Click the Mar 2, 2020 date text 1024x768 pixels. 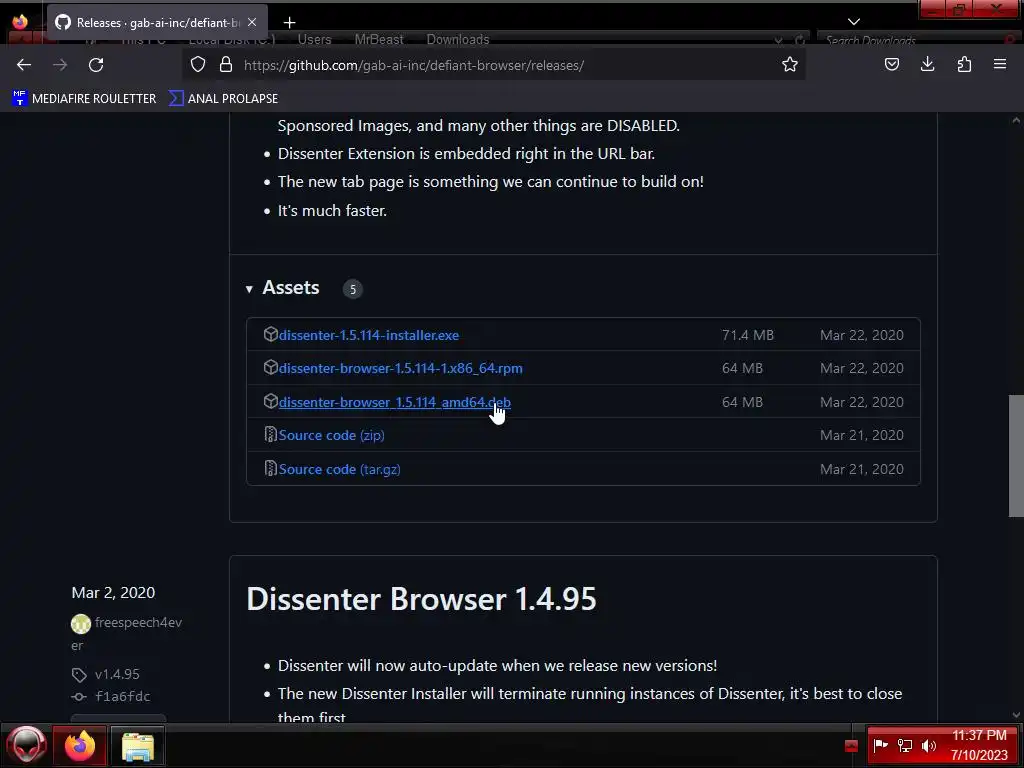113,592
